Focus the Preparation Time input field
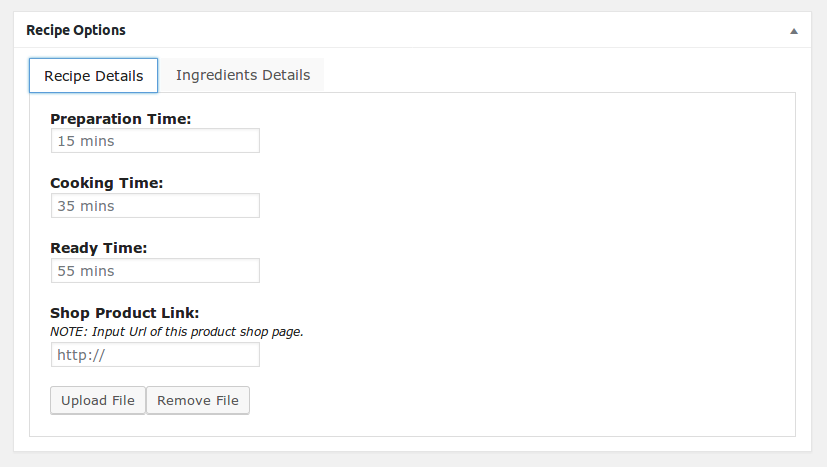827x467 pixels. (x=155, y=141)
